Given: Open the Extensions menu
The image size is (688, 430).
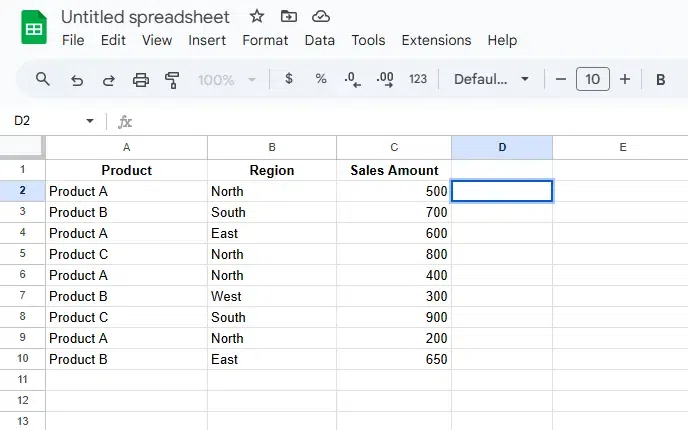Looking at the screenshot, I should point(436,40).
